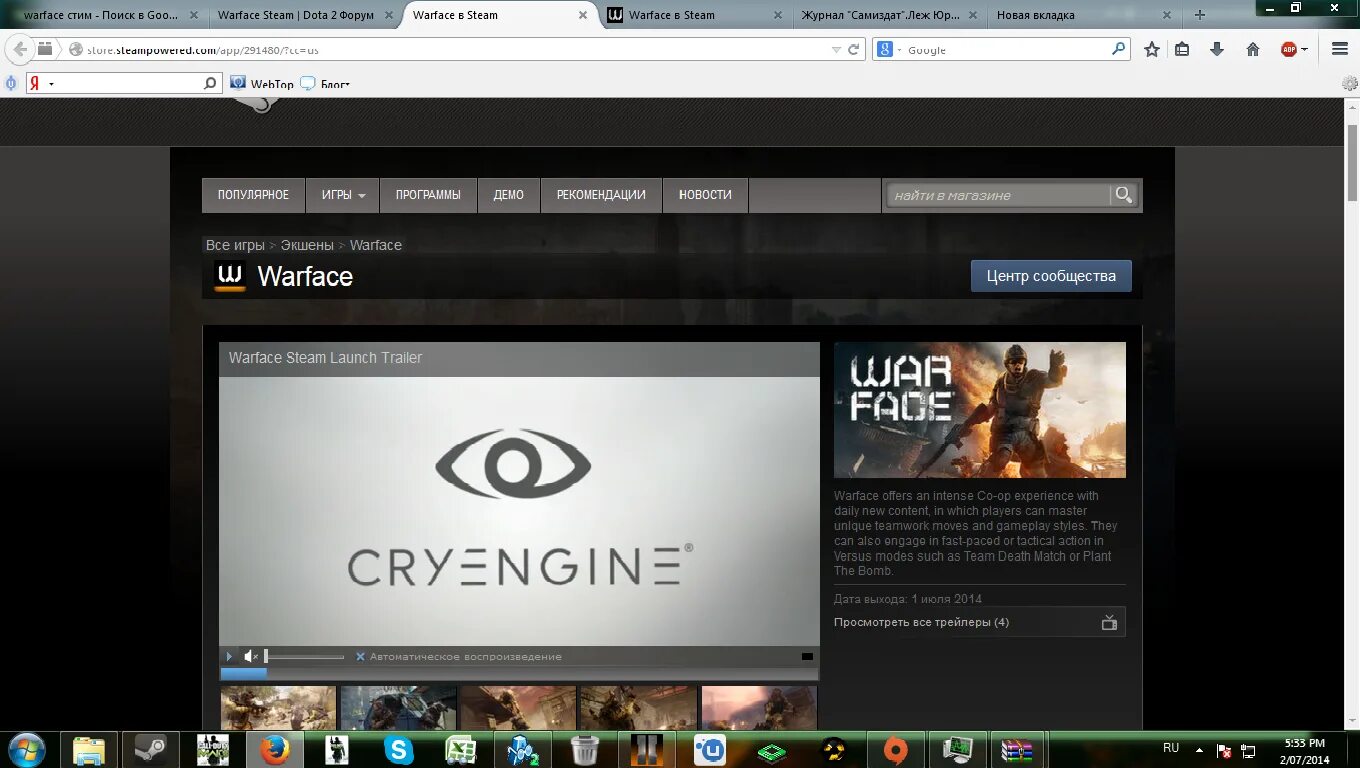Click the Yandex bar search magnifier
This screenshot has height=768, width=1360.
pos(210,83)
